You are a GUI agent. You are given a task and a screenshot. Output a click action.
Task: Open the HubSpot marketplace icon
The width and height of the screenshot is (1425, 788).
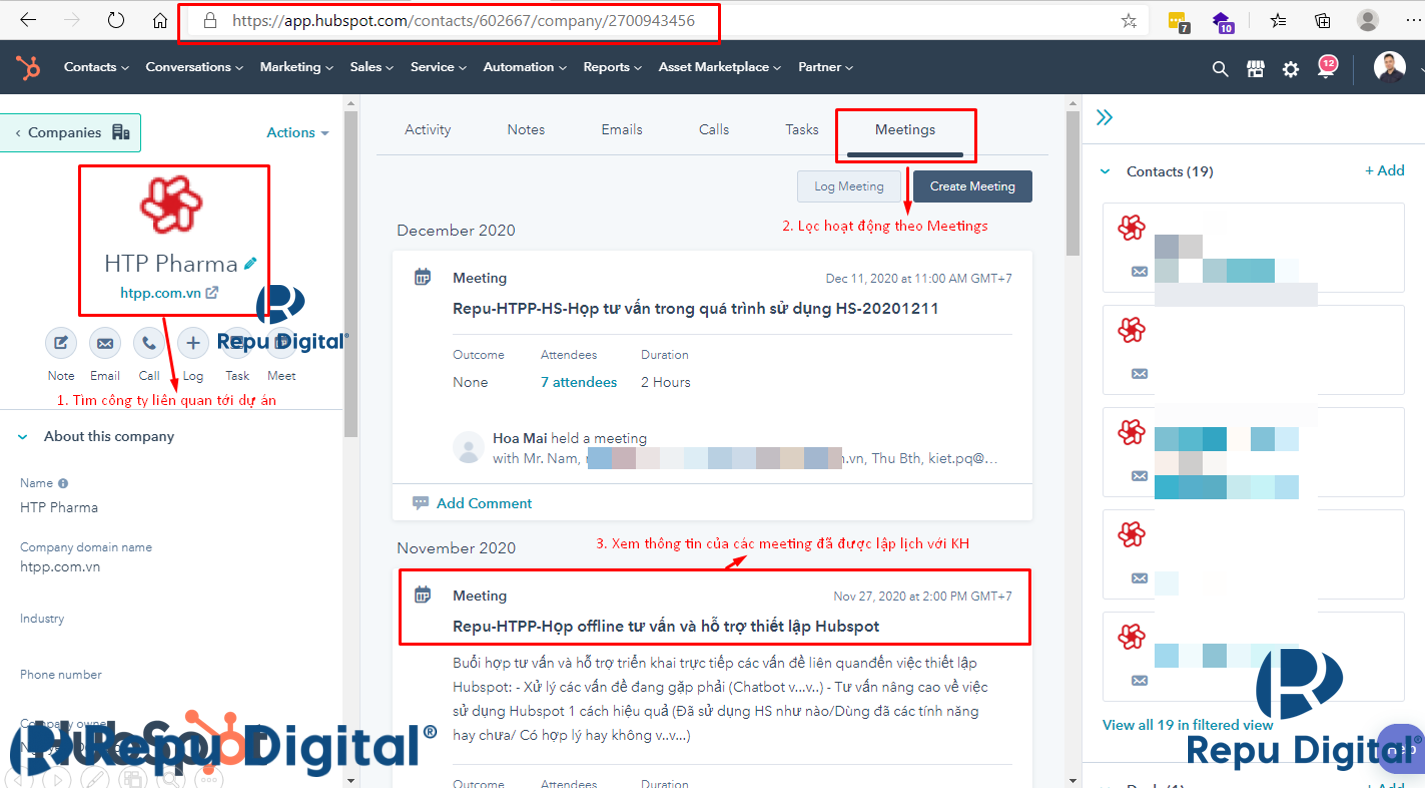[1256, 68]
